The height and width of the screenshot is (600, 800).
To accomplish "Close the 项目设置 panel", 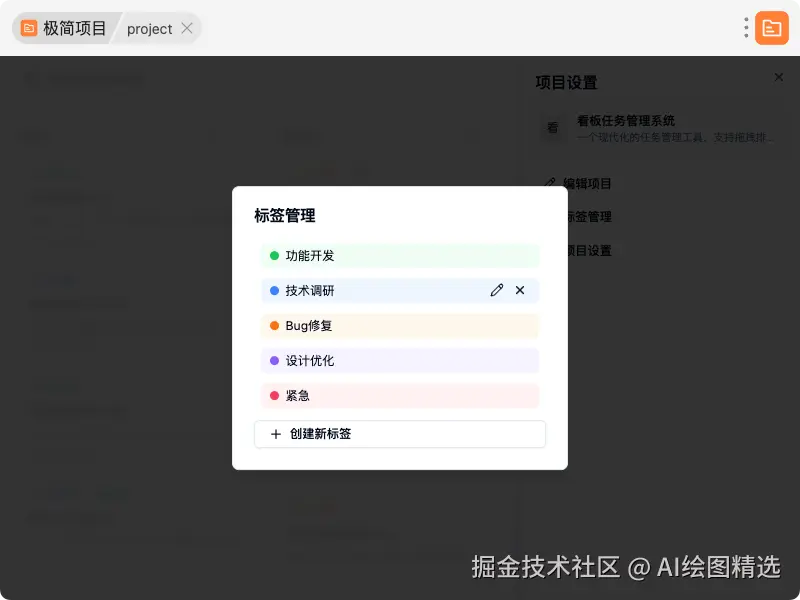I will pyautogui.click(x=779, y=77).
